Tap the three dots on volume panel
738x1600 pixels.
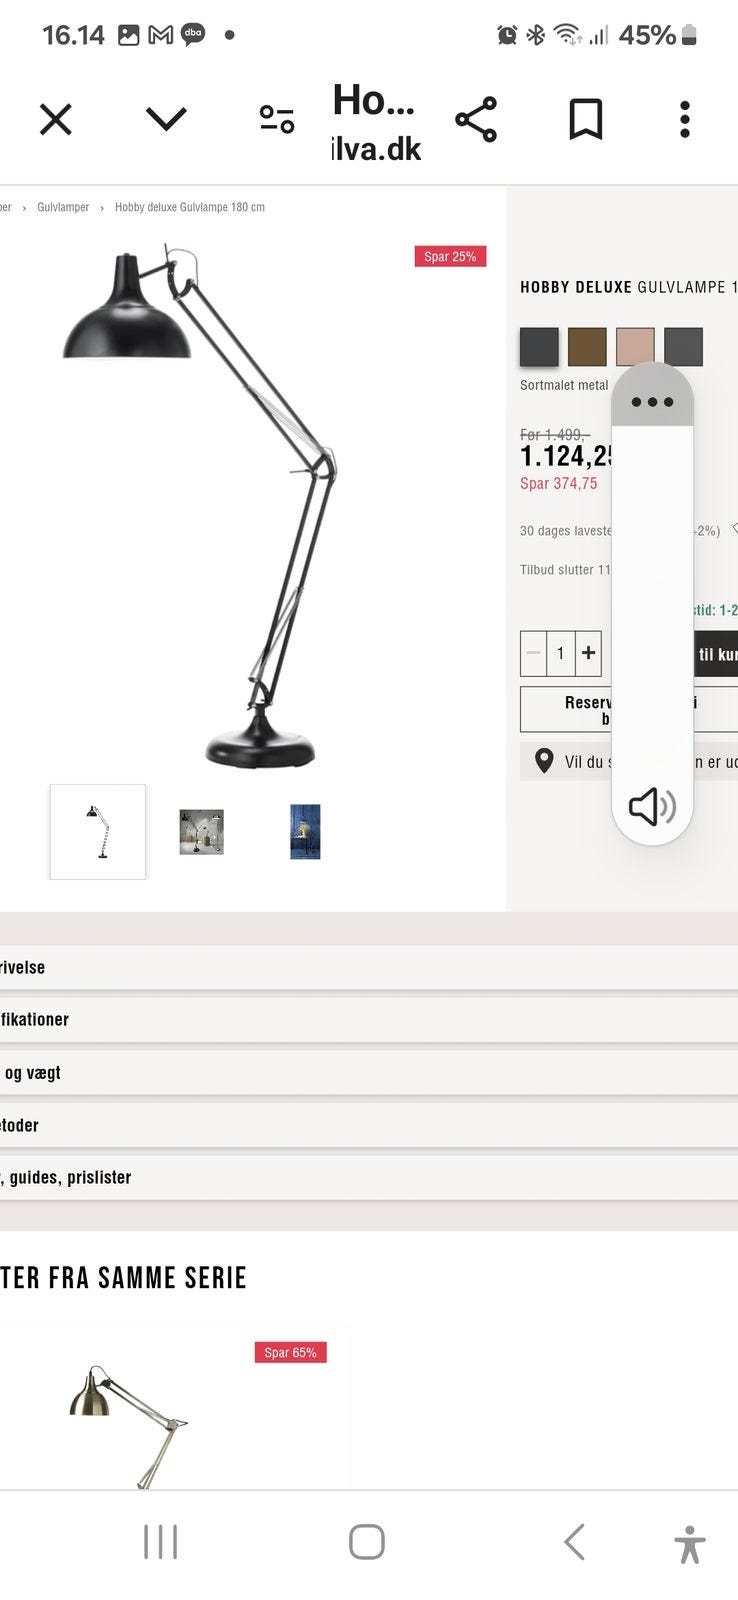click(652, 402)
